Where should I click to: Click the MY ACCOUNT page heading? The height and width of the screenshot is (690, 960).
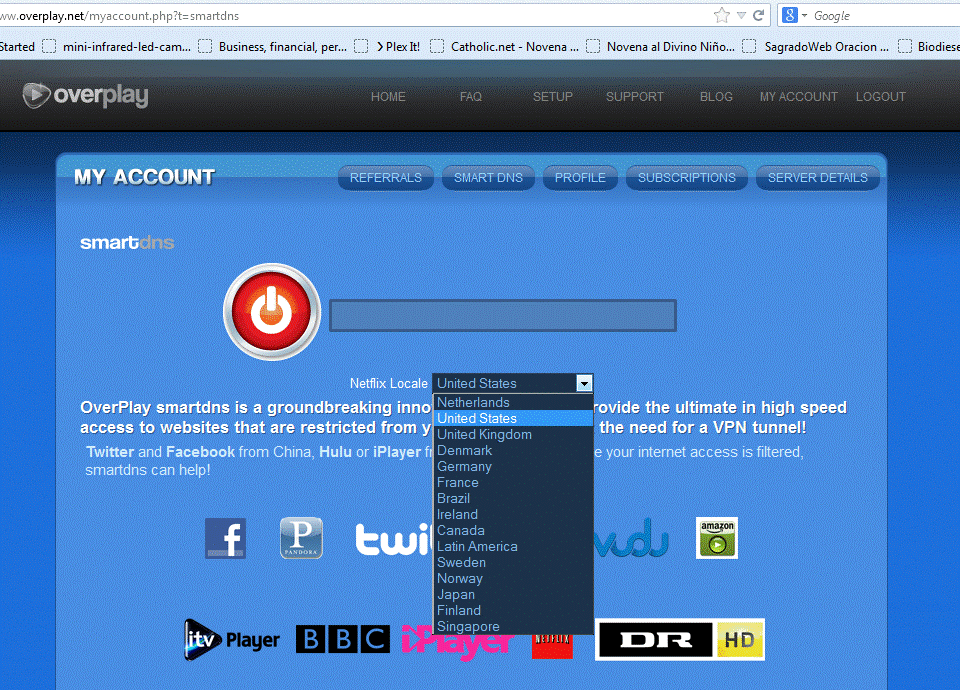click(144, 177)
